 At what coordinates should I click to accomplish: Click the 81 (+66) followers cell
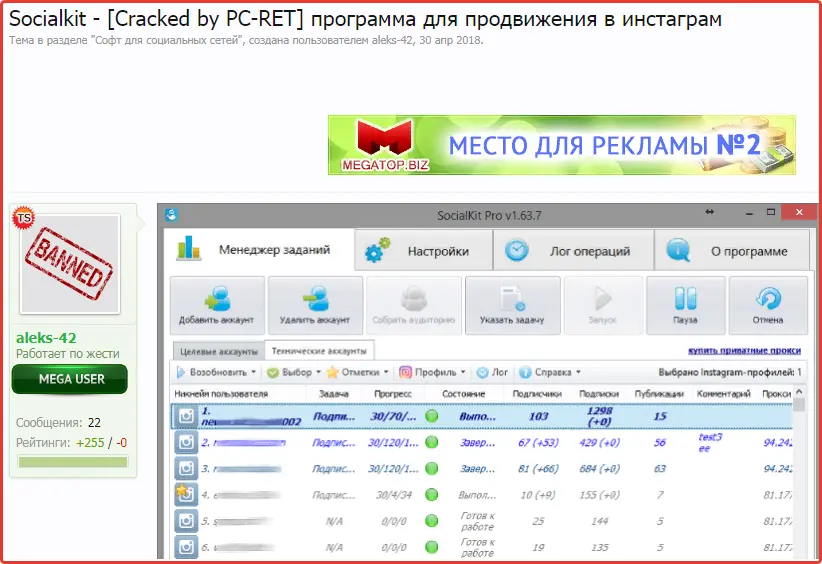click(538, 468)
